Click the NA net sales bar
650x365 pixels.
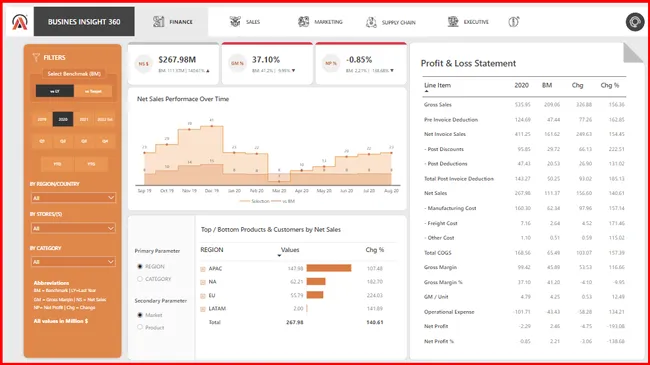[316, 282]
